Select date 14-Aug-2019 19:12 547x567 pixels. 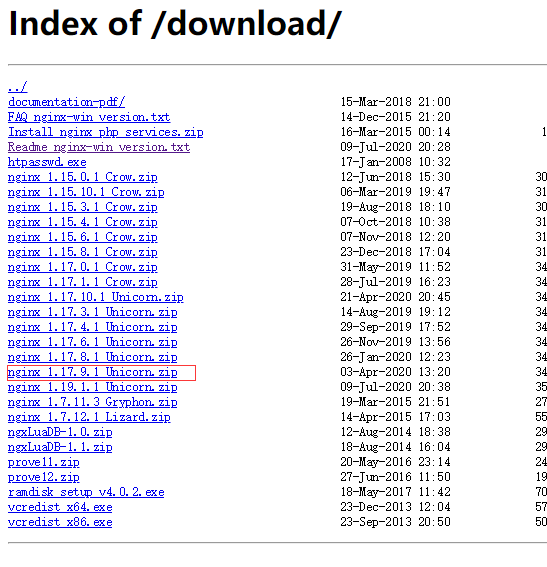point(396,312)
